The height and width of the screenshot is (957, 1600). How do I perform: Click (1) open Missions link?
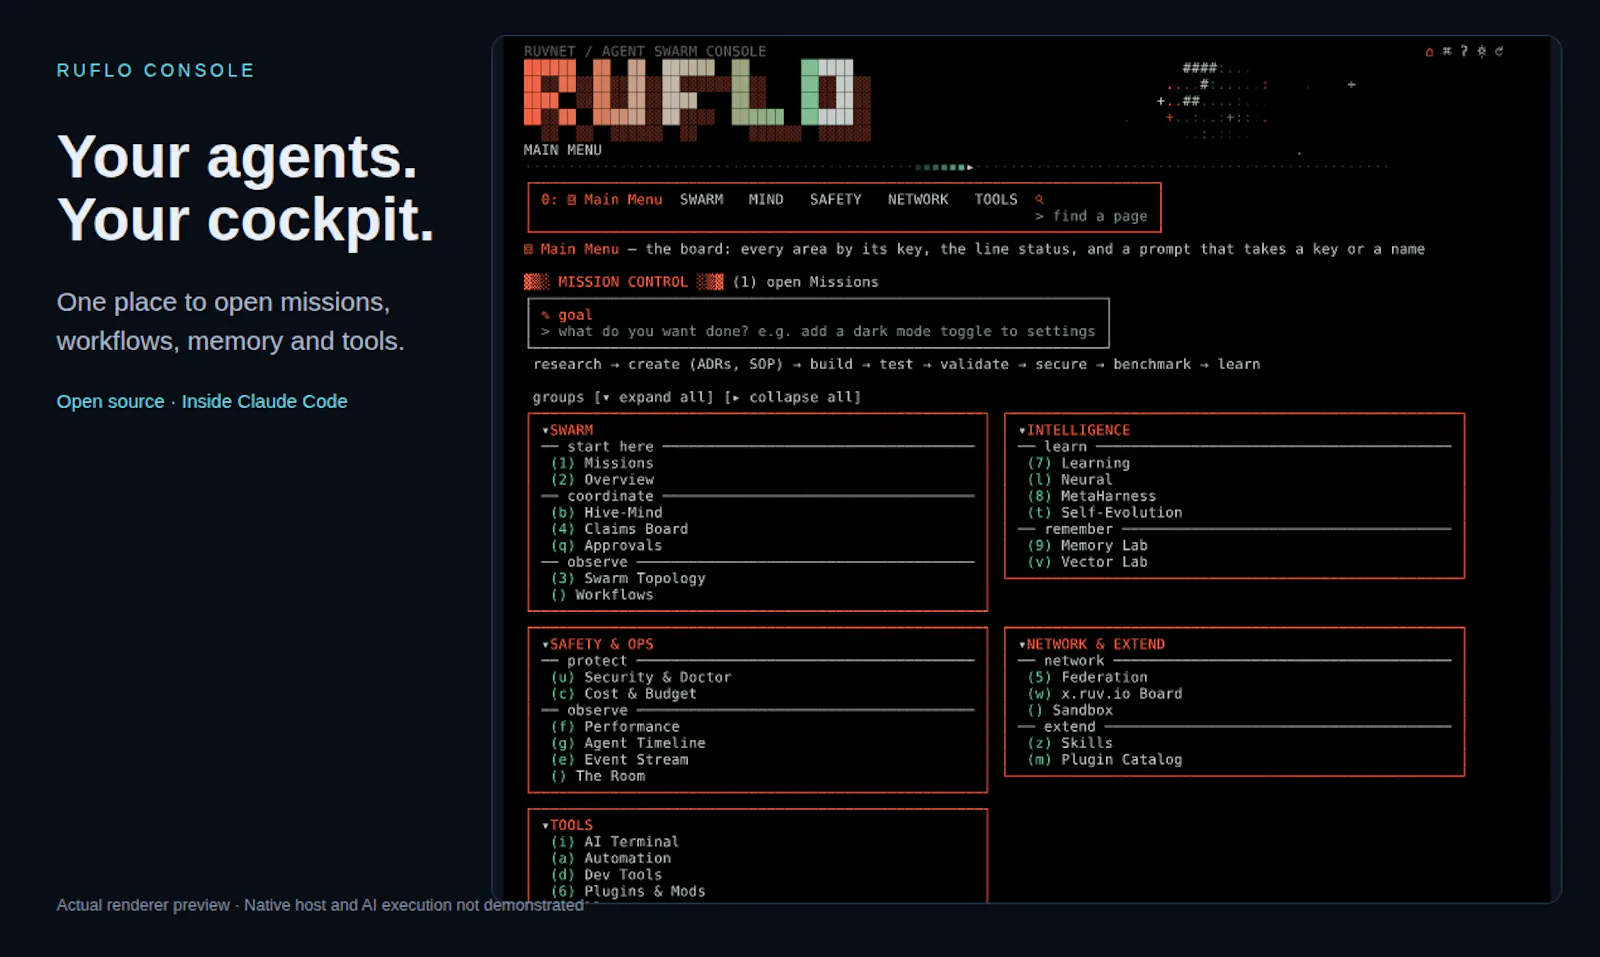coord(806,282)
